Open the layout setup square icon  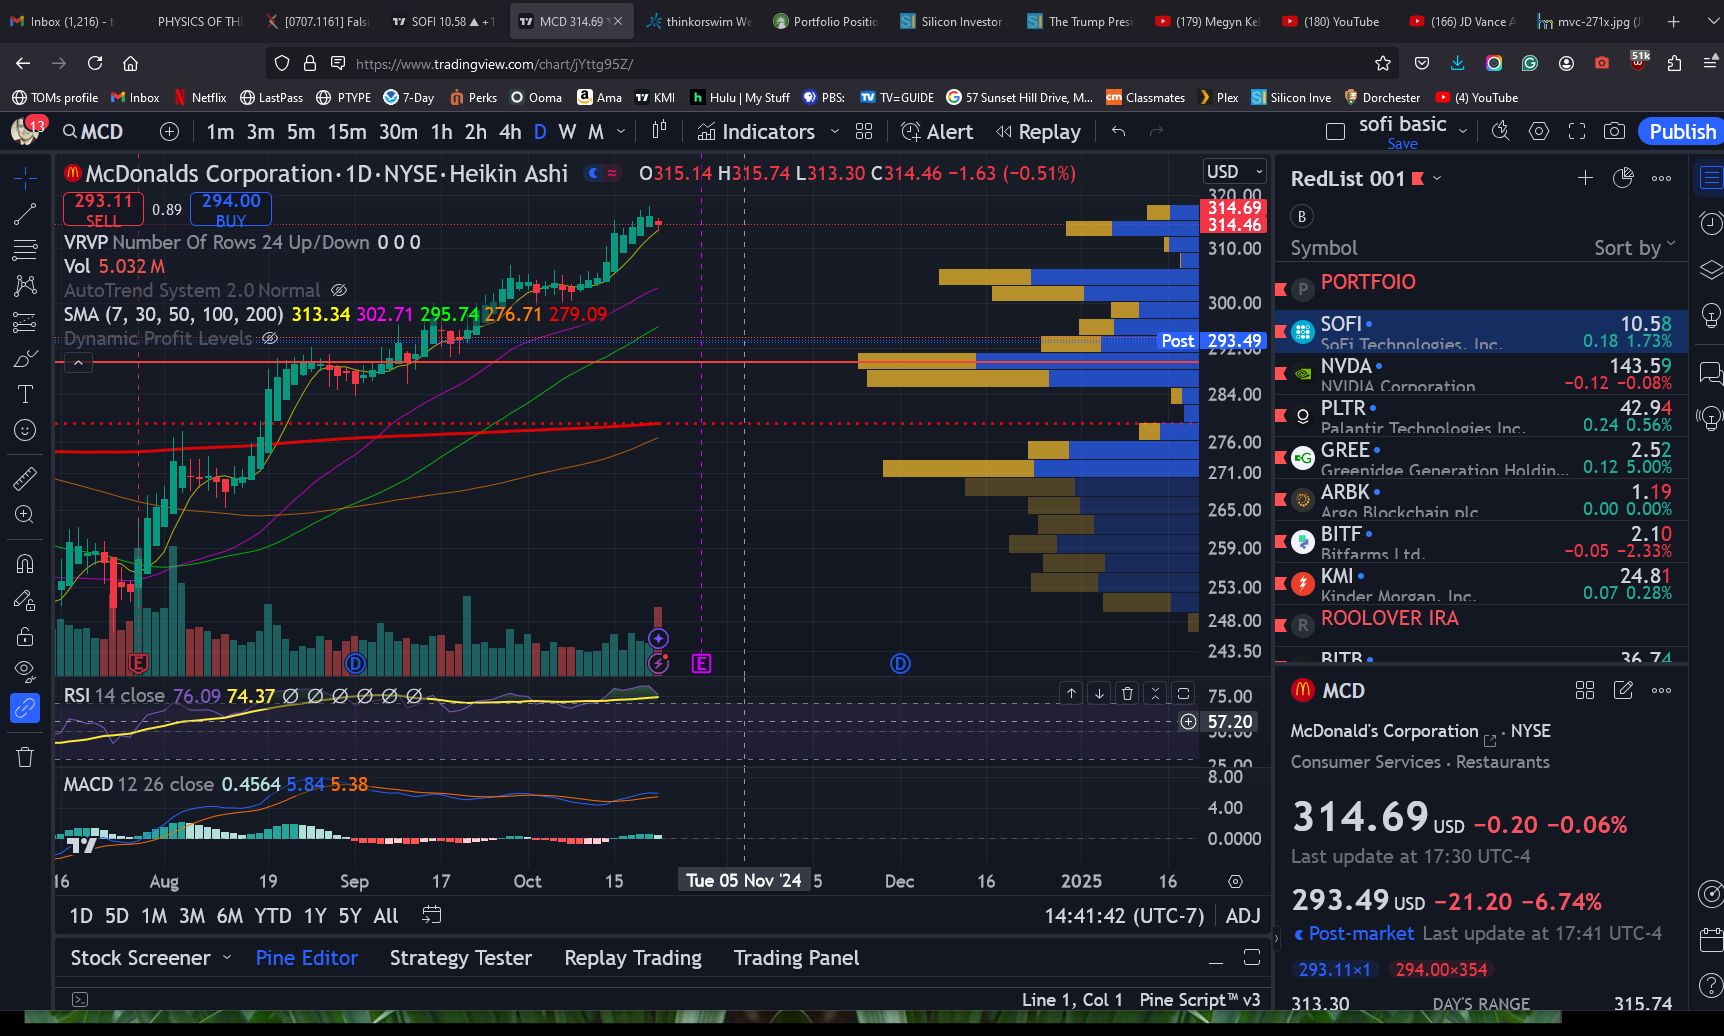1335,131
